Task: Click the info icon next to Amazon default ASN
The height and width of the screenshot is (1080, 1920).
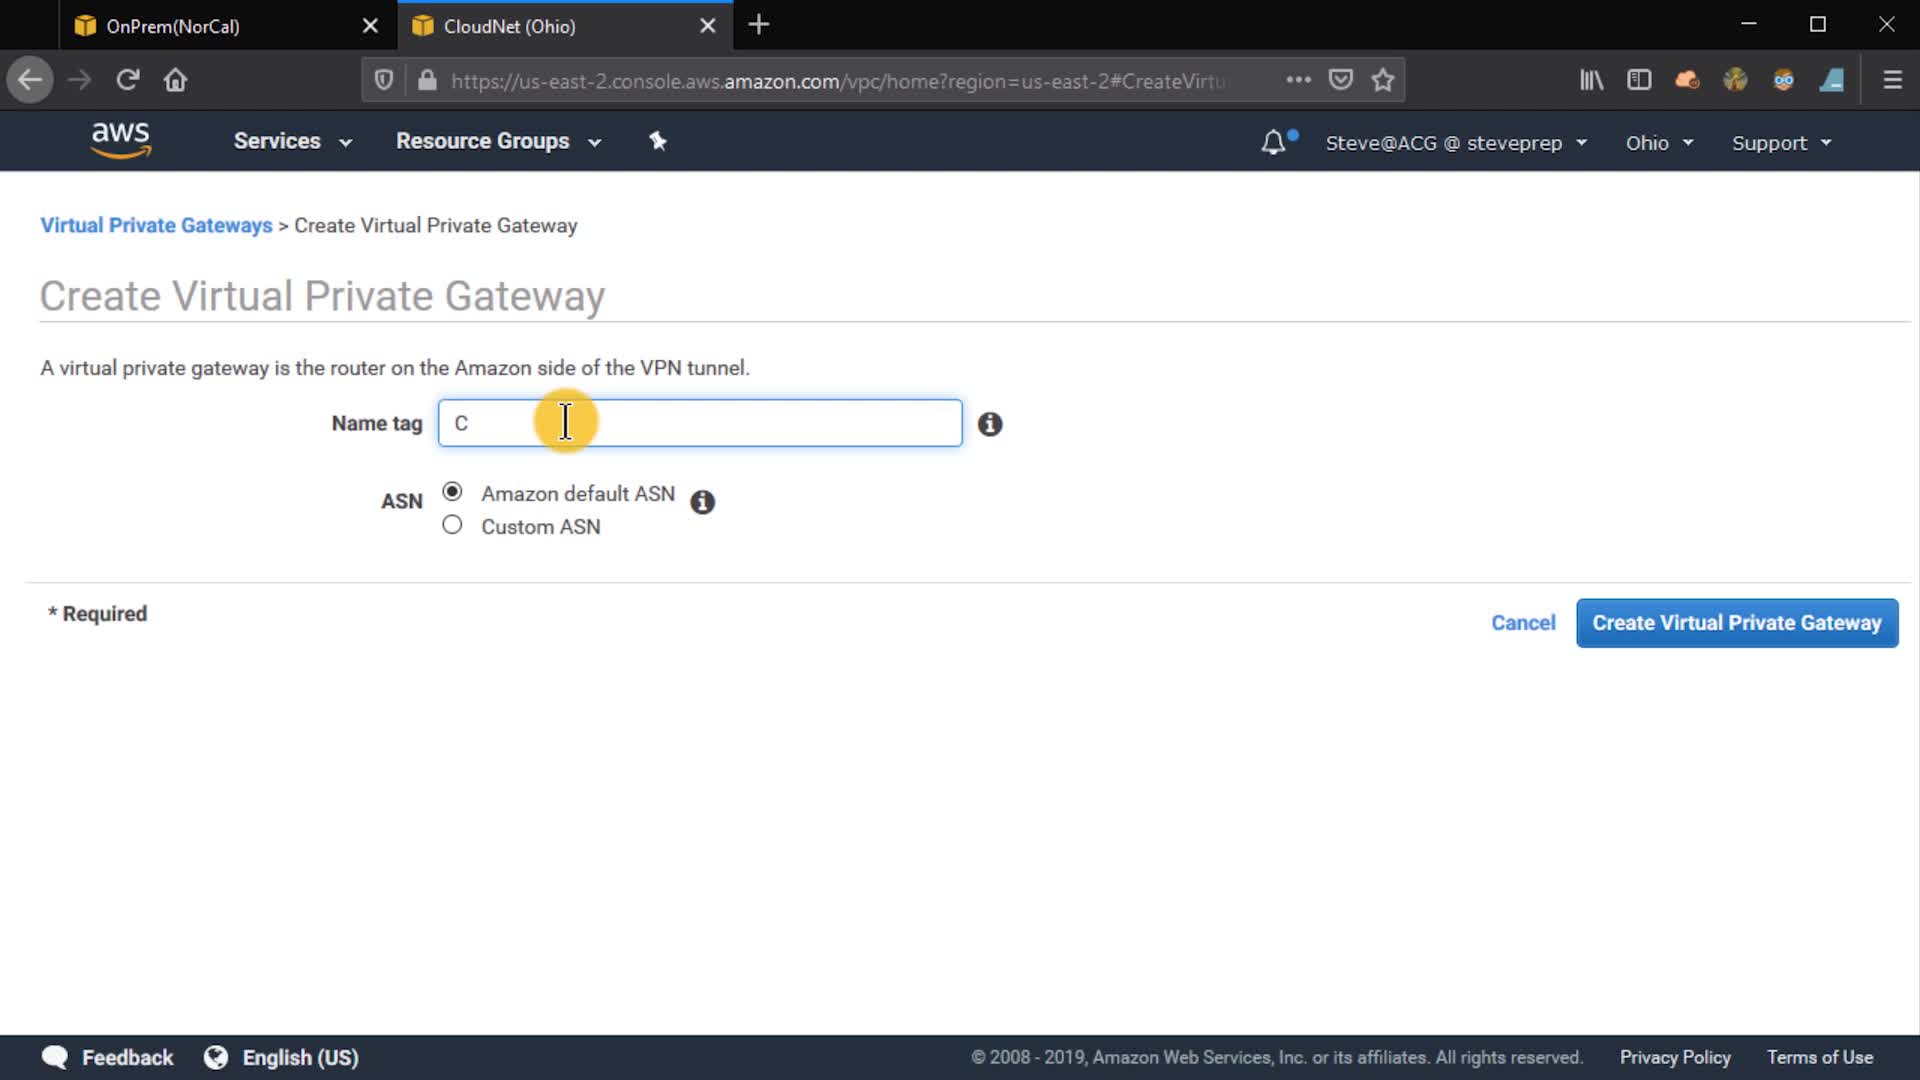Action: 703,502
